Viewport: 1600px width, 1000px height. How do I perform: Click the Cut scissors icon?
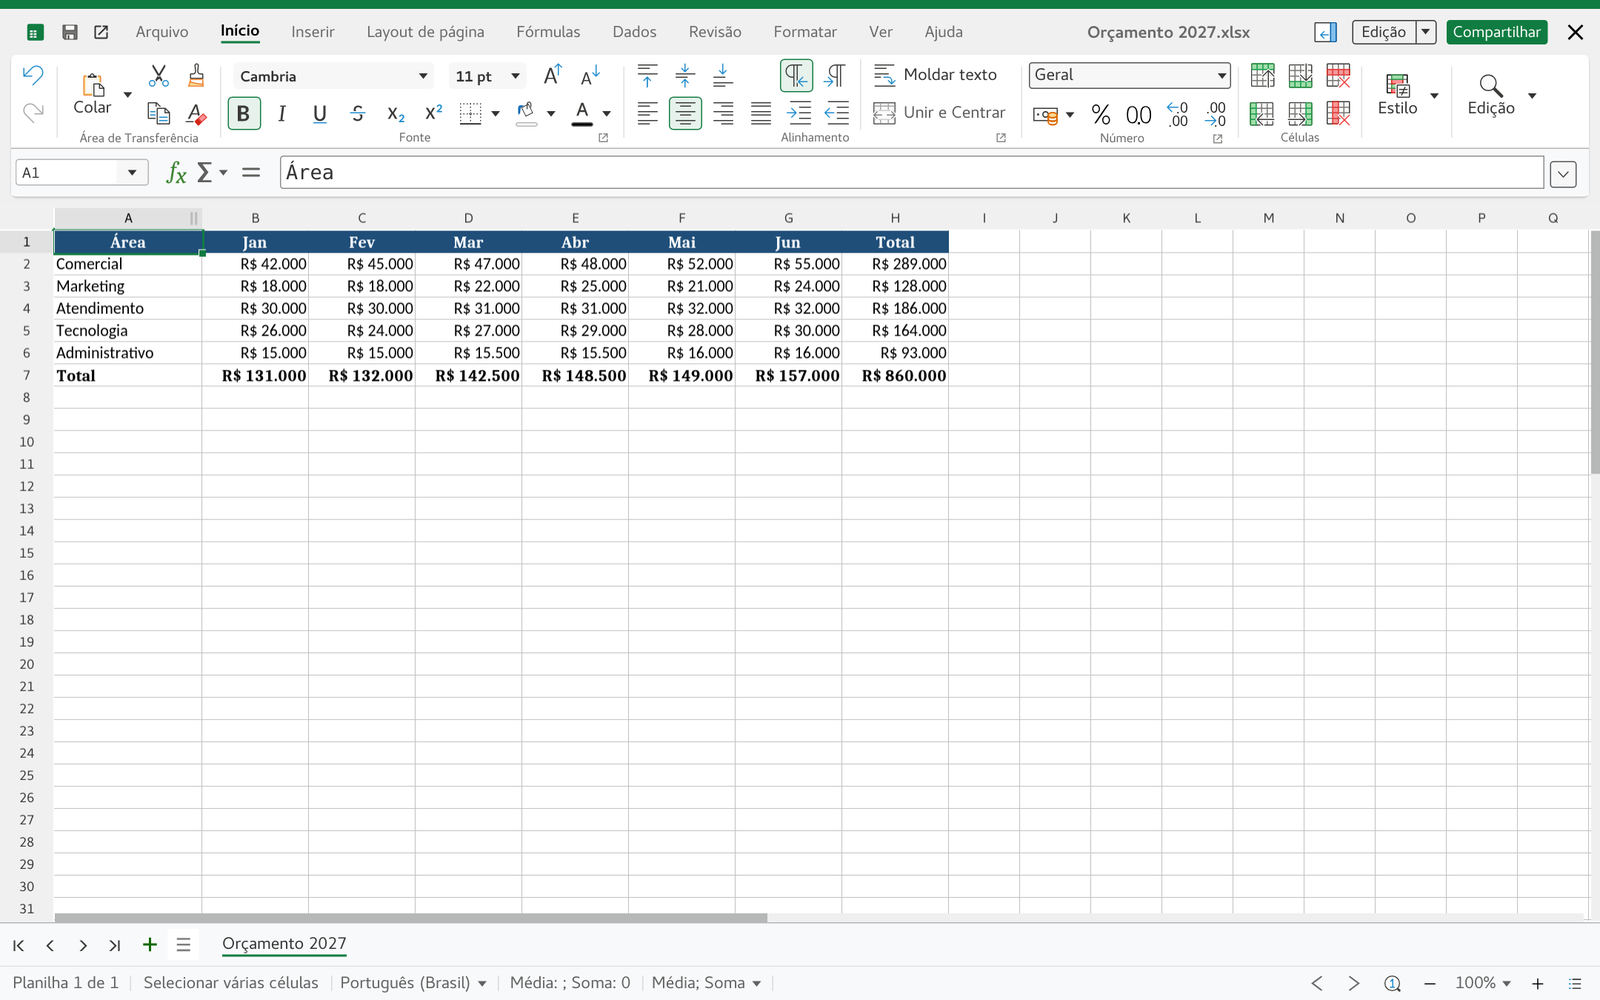[x=159, y=76]
